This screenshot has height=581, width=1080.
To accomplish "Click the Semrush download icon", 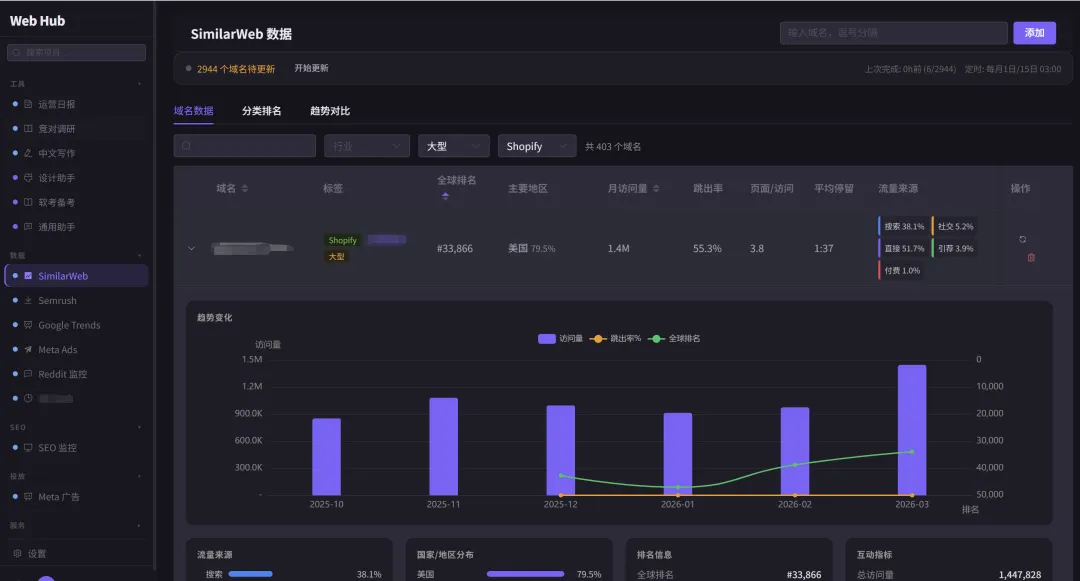I will (x=28, y=300).
